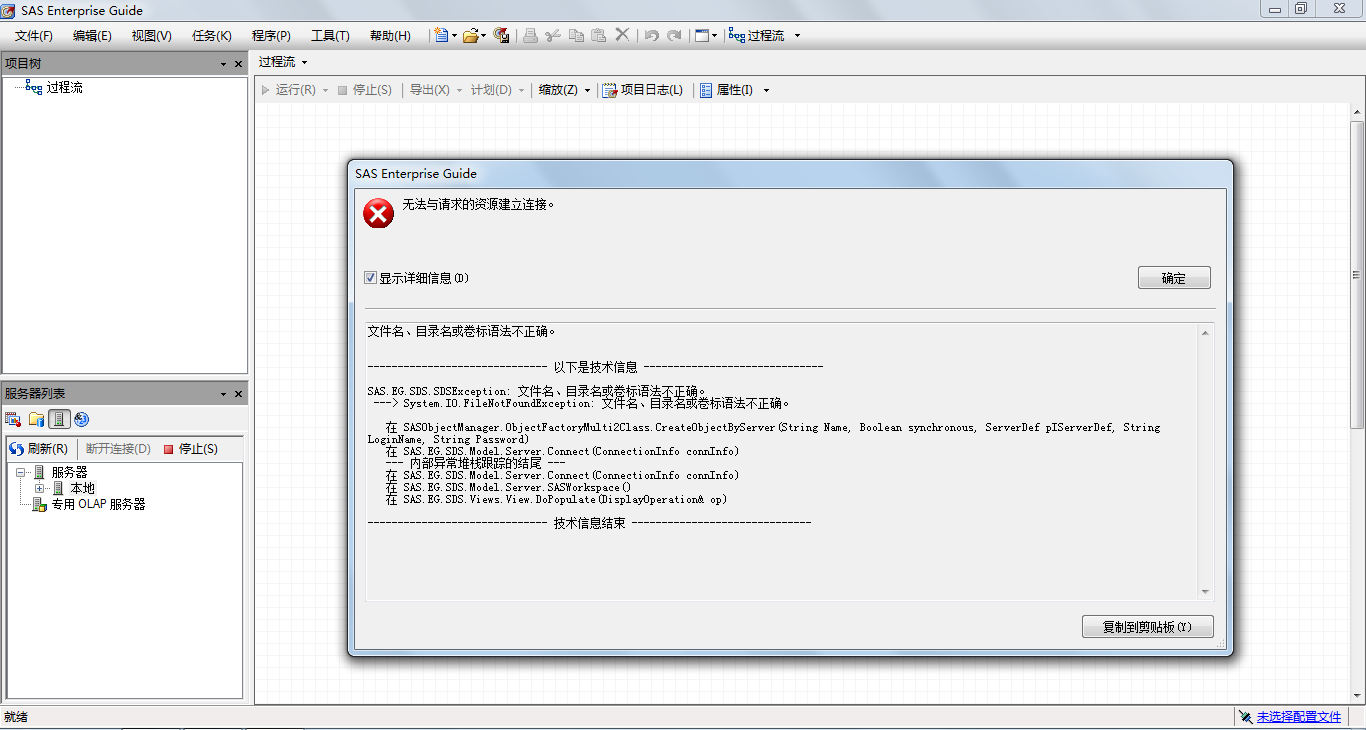
Task: Click the red error icon in dialog
Action: [x=379, y=213]
